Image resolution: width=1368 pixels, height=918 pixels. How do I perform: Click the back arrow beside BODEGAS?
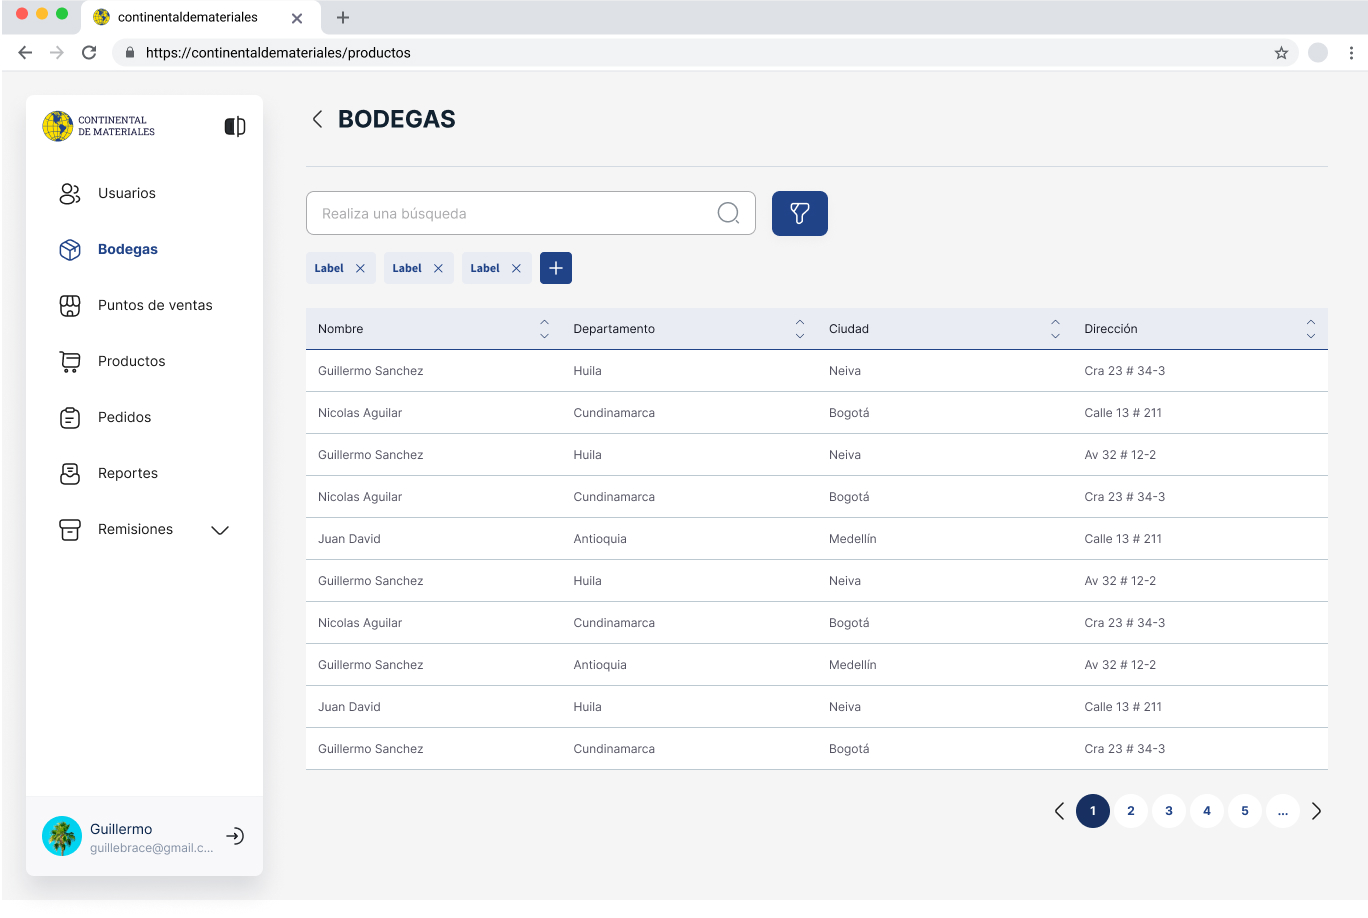point(317,119)
